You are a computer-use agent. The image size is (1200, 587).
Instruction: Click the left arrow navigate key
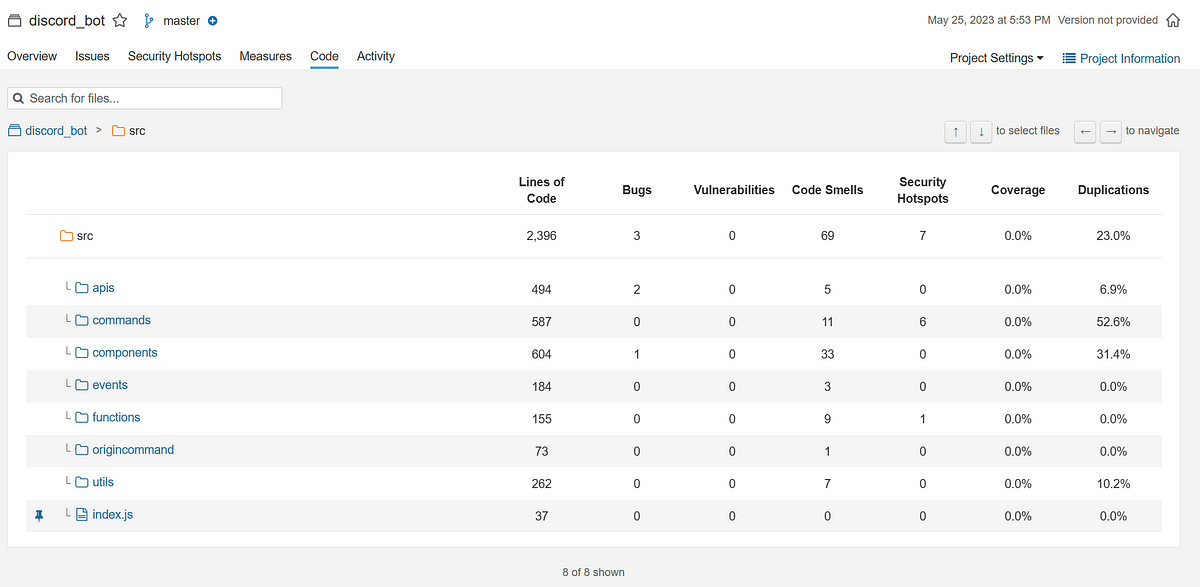coord(1085,132)
